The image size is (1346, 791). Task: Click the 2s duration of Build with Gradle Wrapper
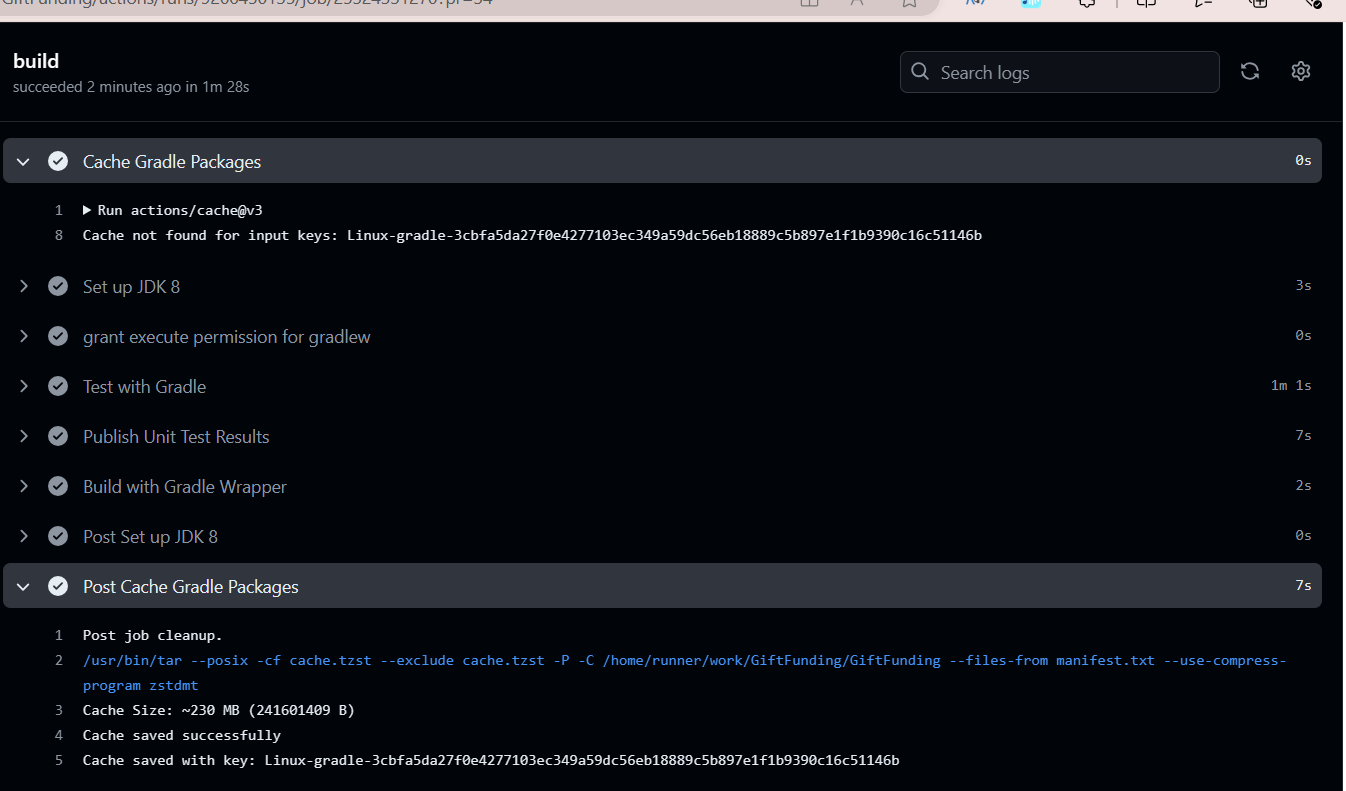[x=1303, y=486]
